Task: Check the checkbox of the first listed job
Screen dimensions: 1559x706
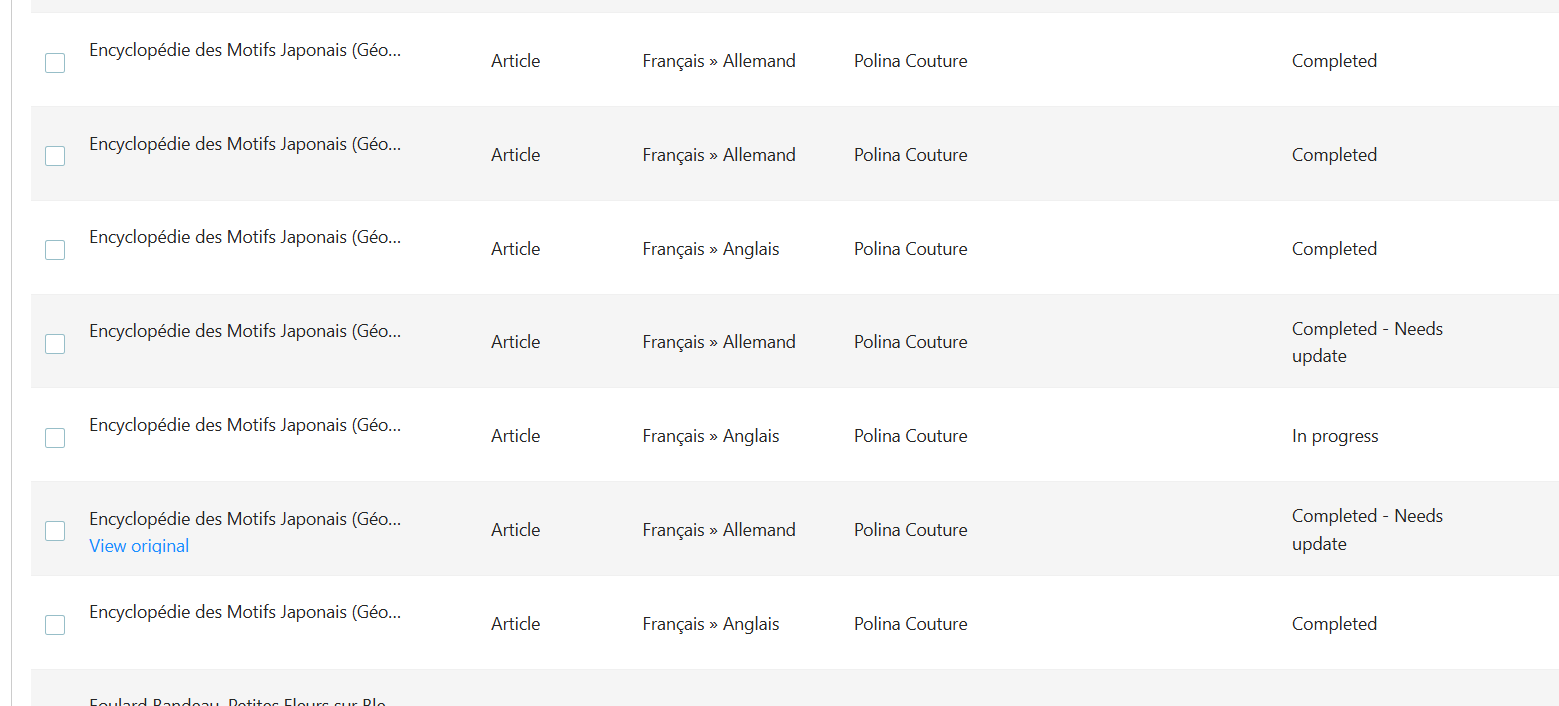Action: (x=55, y=63)
